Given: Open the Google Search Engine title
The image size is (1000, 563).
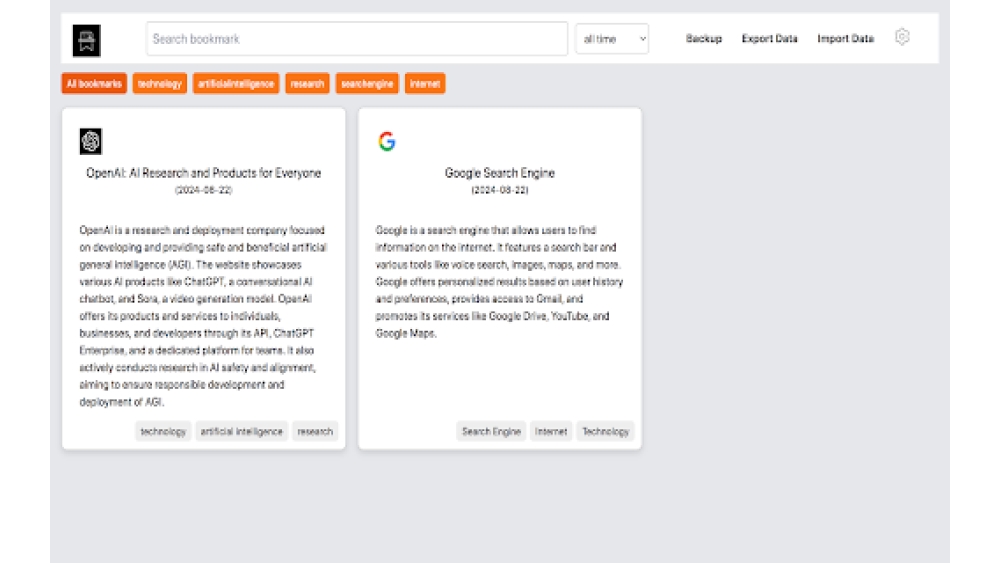Looking at the screenshot, I should [x=499, y=173].
